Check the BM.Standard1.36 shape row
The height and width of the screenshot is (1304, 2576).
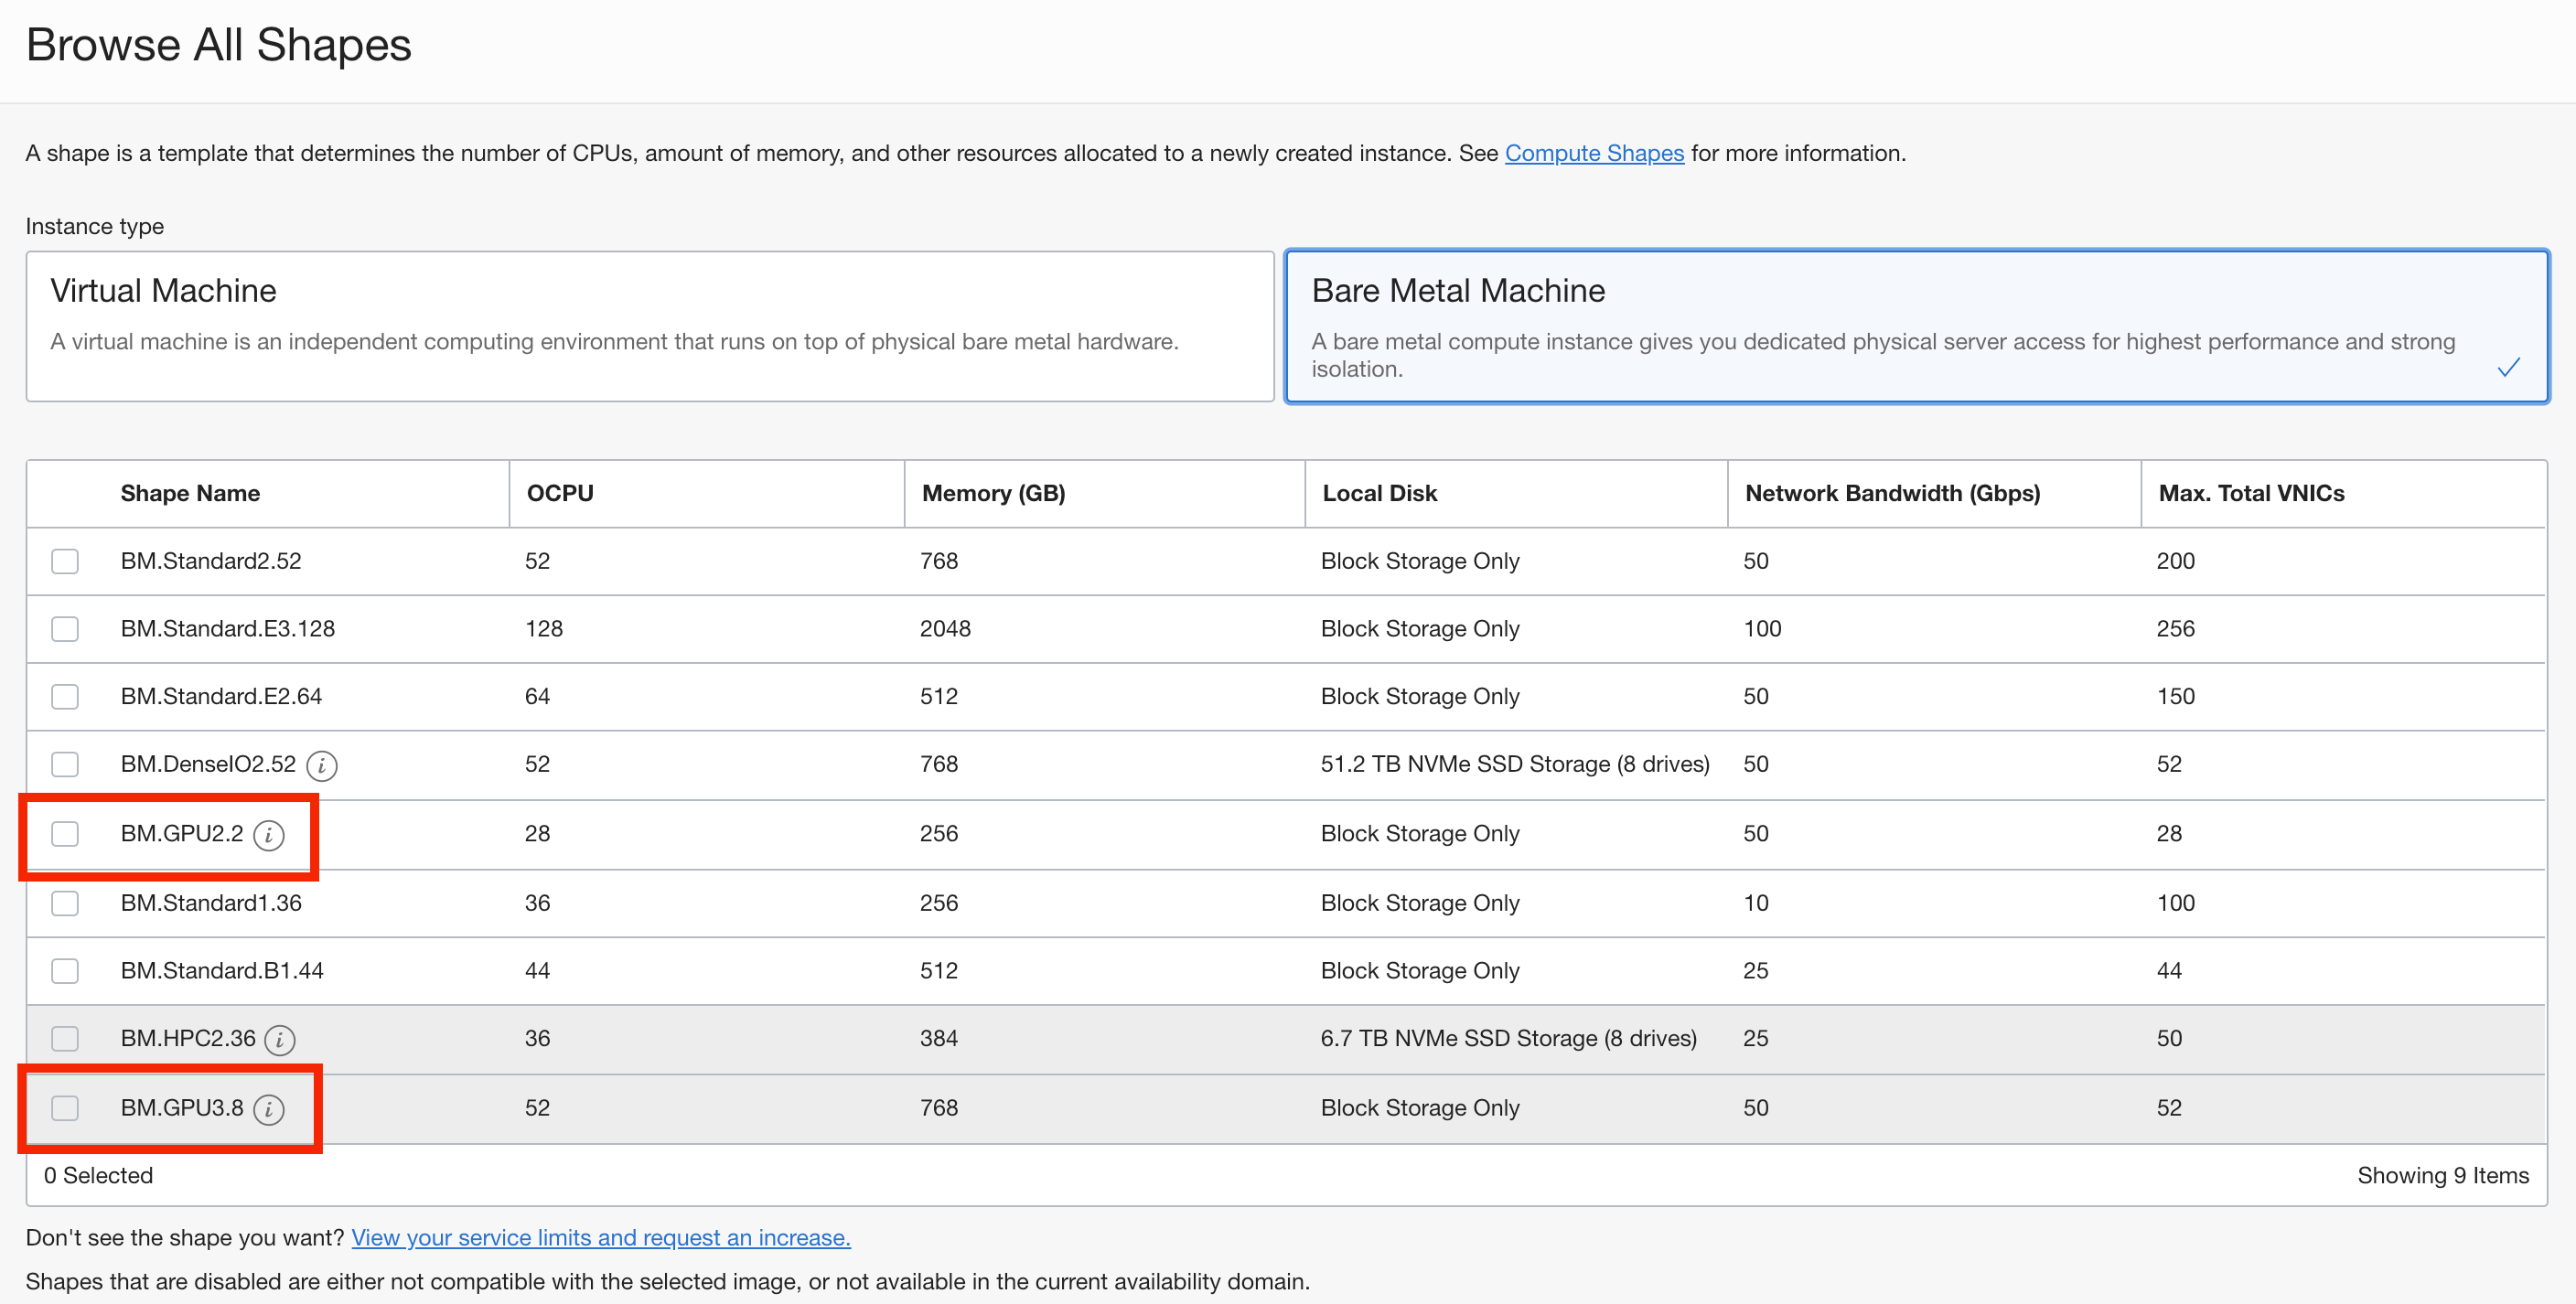(64, 902)
